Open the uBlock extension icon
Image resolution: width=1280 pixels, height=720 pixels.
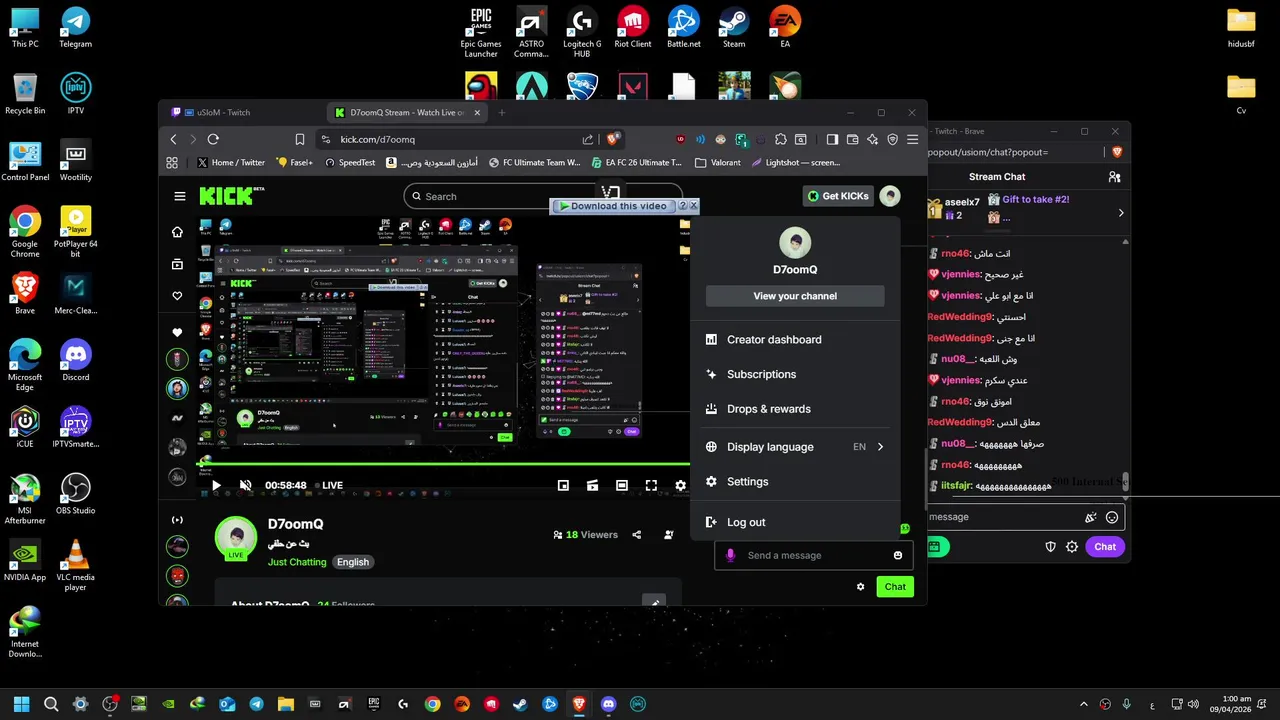[681, 139]
